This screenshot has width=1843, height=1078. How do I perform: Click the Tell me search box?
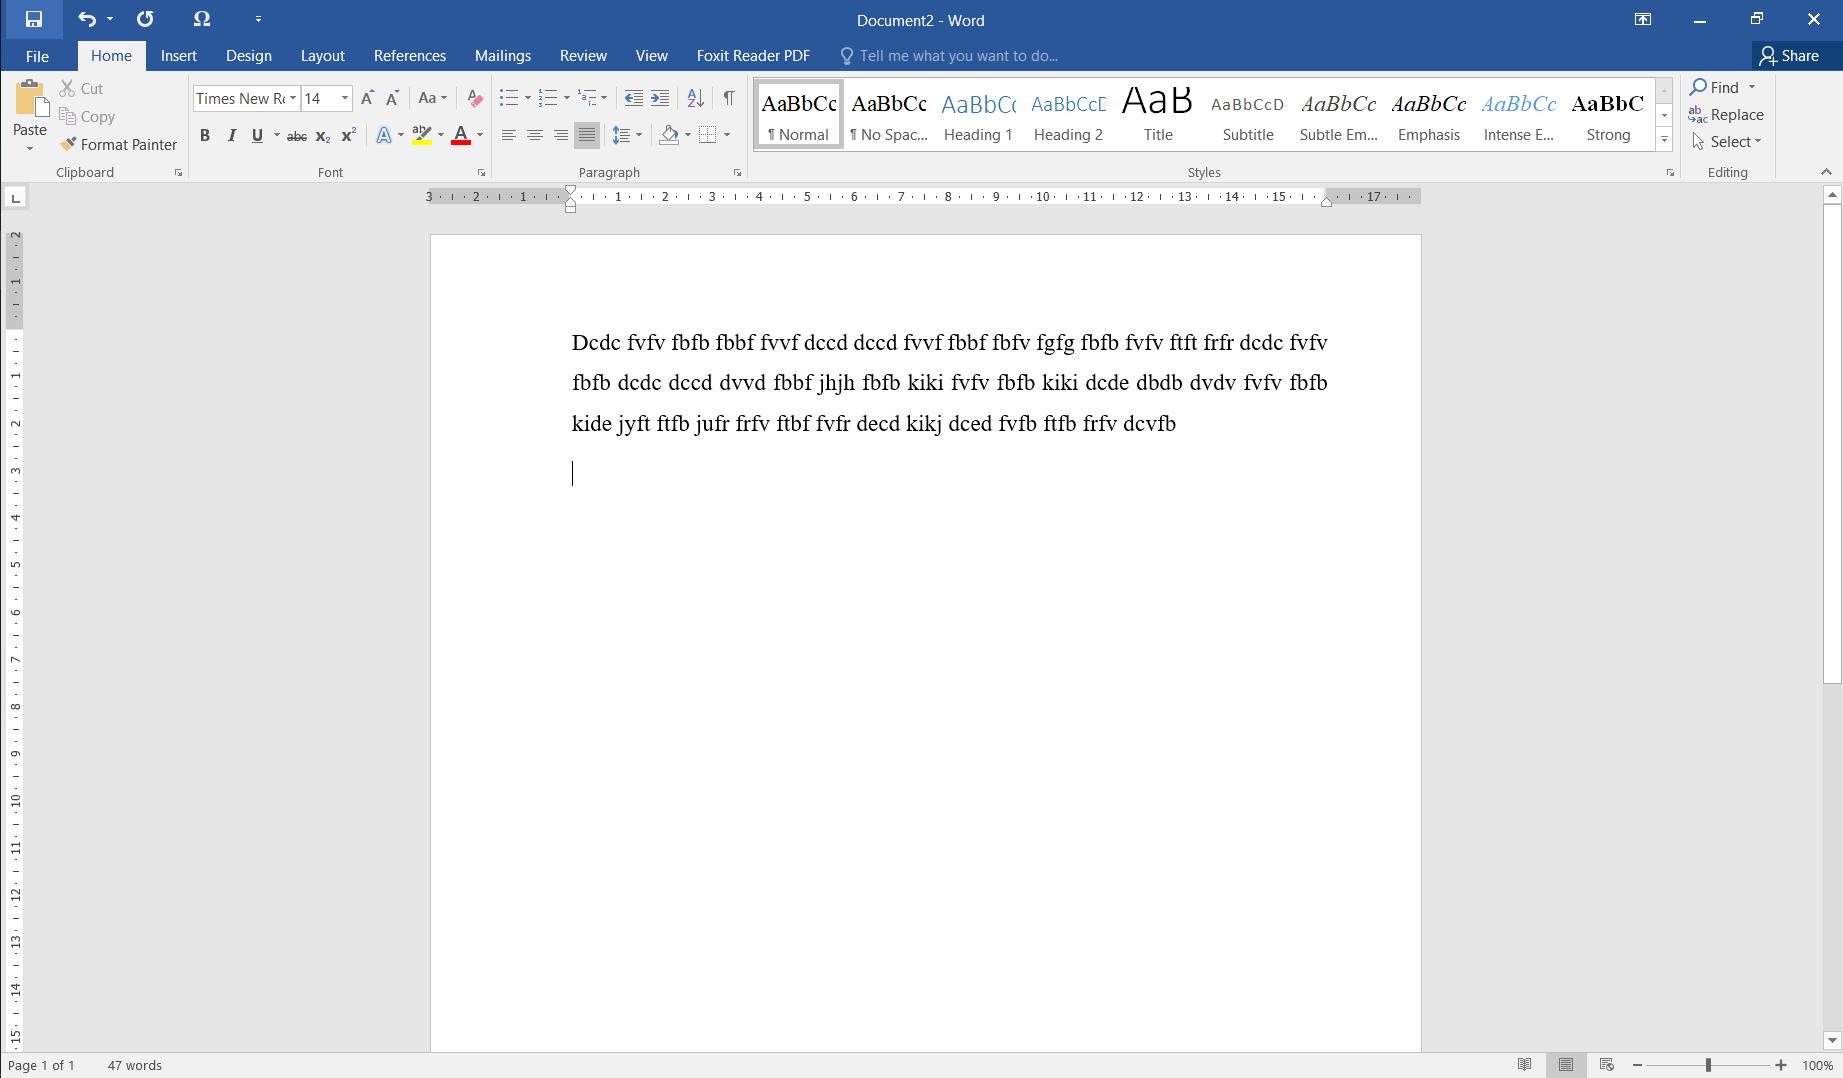[x=958, y=56]
